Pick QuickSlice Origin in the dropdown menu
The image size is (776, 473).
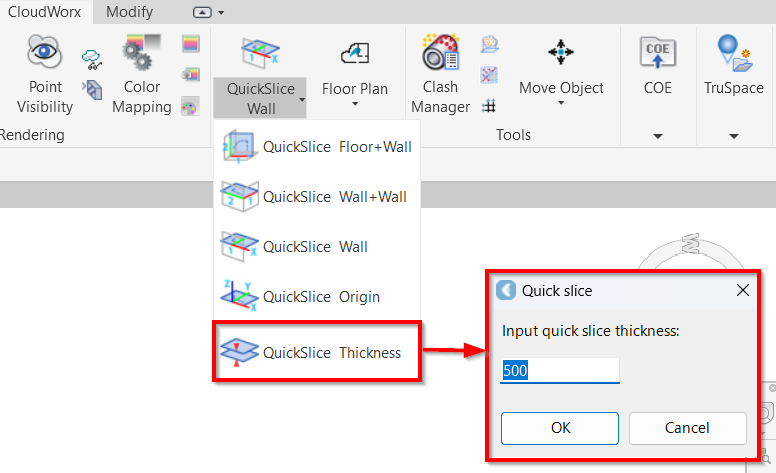pos(317,297)
